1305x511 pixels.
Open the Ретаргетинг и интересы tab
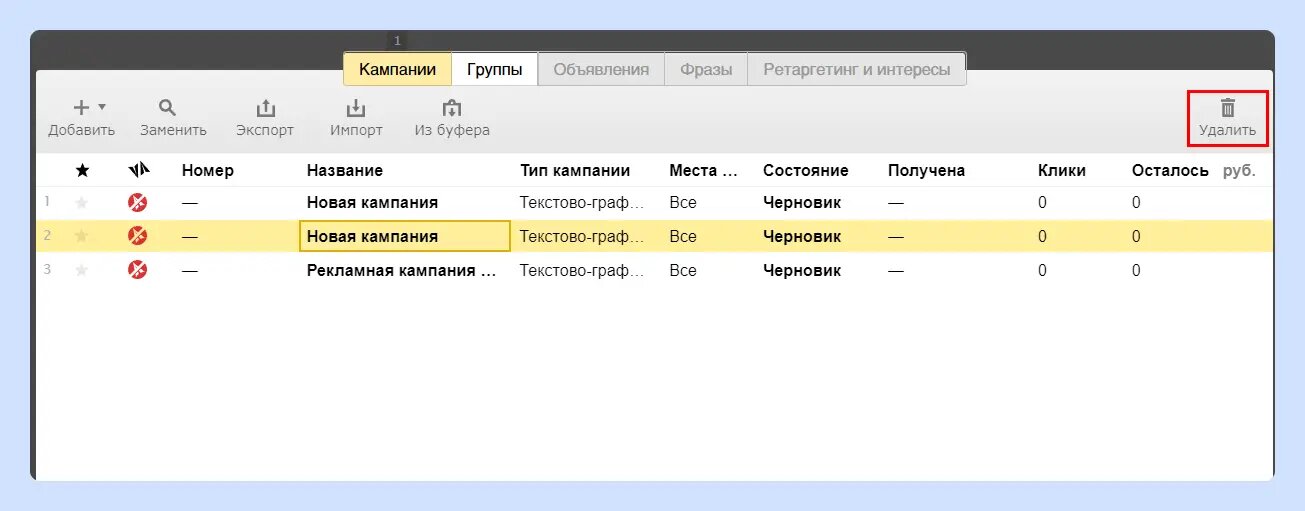(857, 70)
